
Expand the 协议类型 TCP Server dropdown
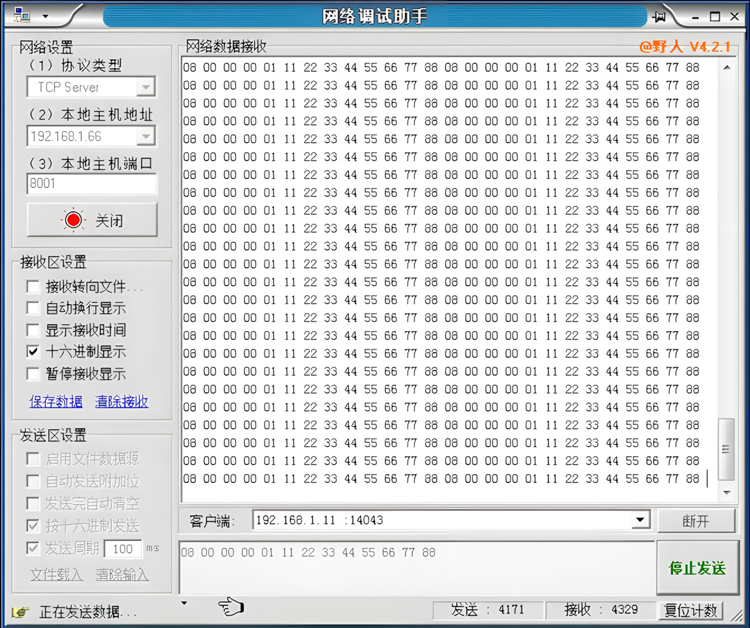[146, 88]
